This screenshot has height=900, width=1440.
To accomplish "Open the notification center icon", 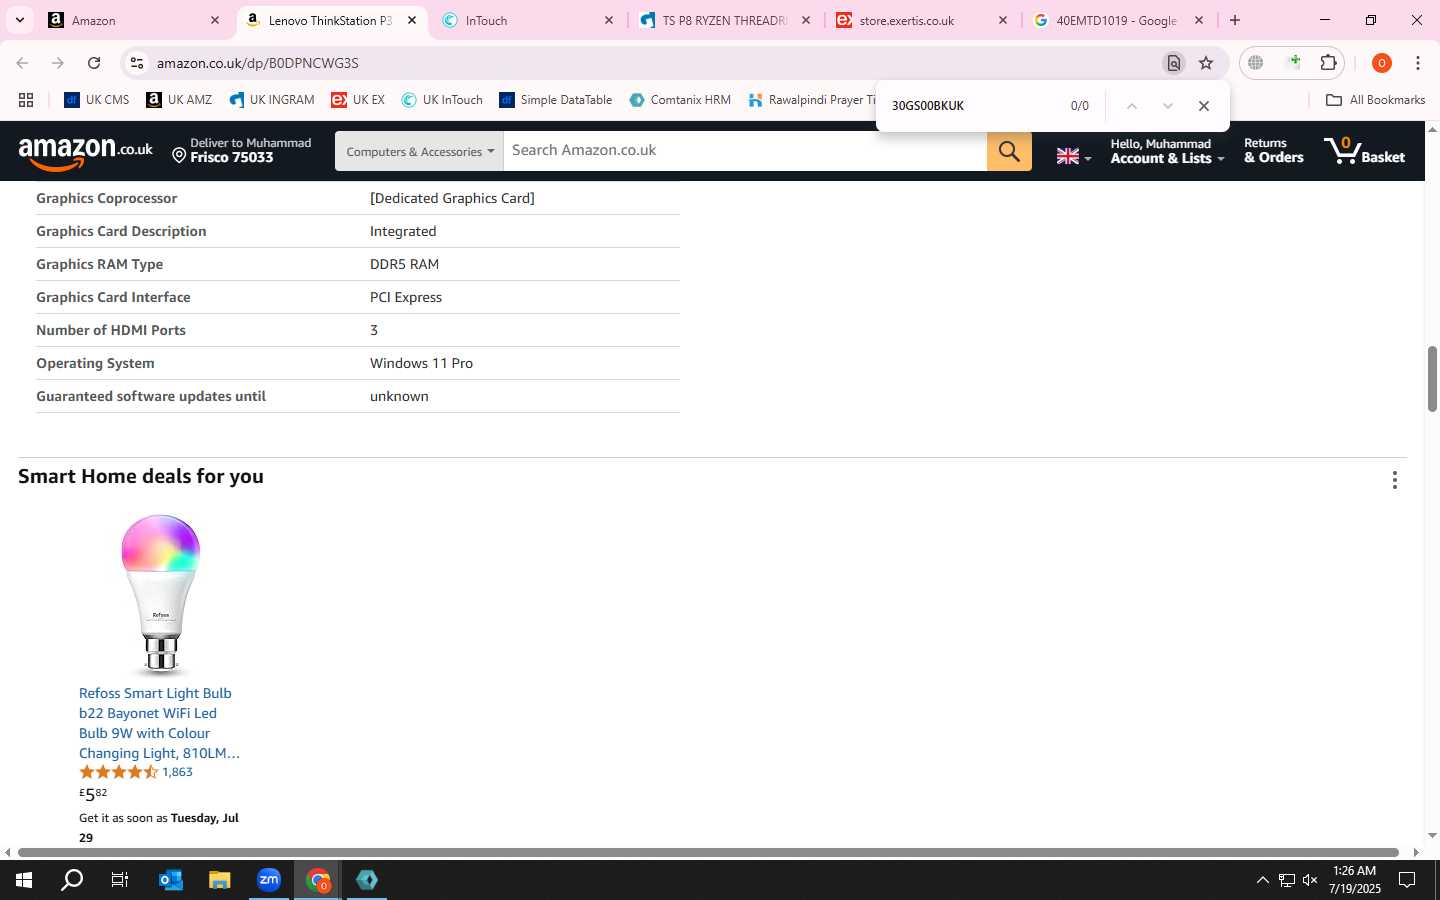I will pyautogui.click(x=1407, y=880).
